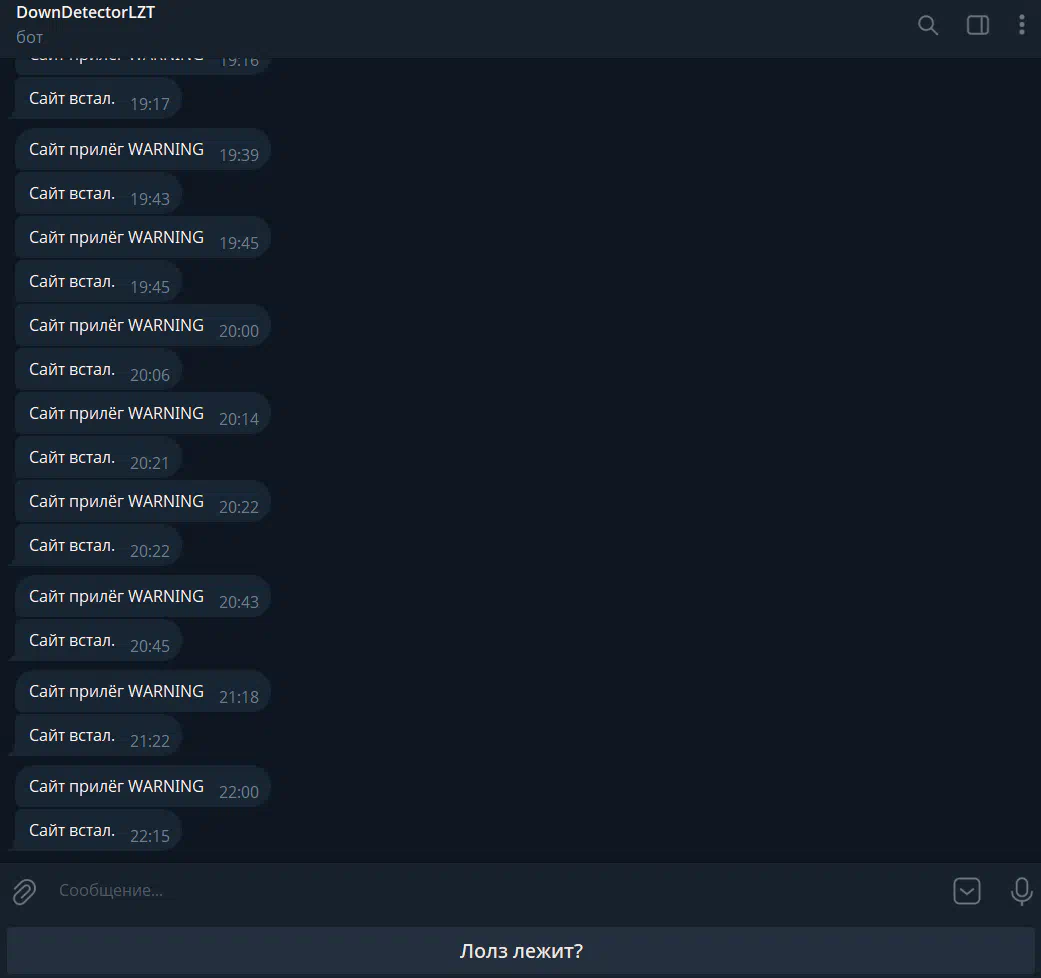Select "Сайт прилёг WARNING" message at 20:00
Image resolution: width=1041 pixels, height=978 pixels.
click(x=142, y=325)
